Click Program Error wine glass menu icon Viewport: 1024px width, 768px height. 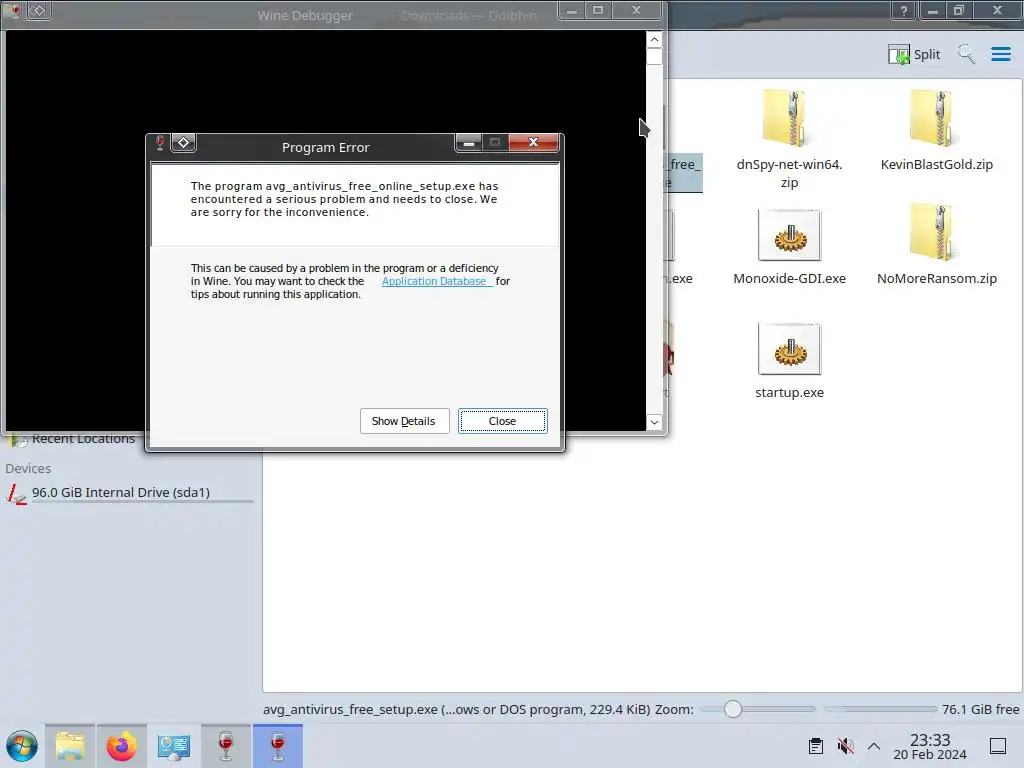click(x=160, y=142)
